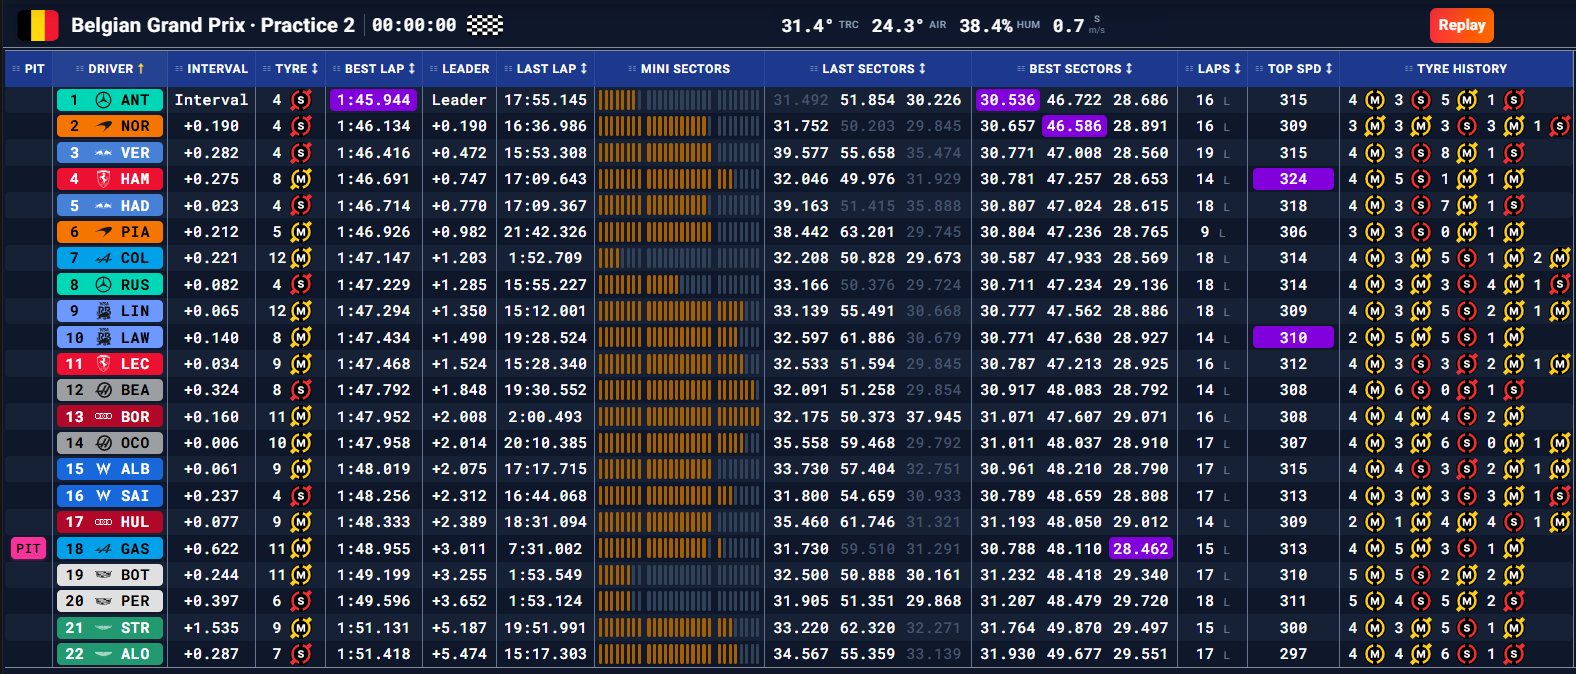
Task: Click ANT's purple best lap 1:45.944
Action: (373, 100)
